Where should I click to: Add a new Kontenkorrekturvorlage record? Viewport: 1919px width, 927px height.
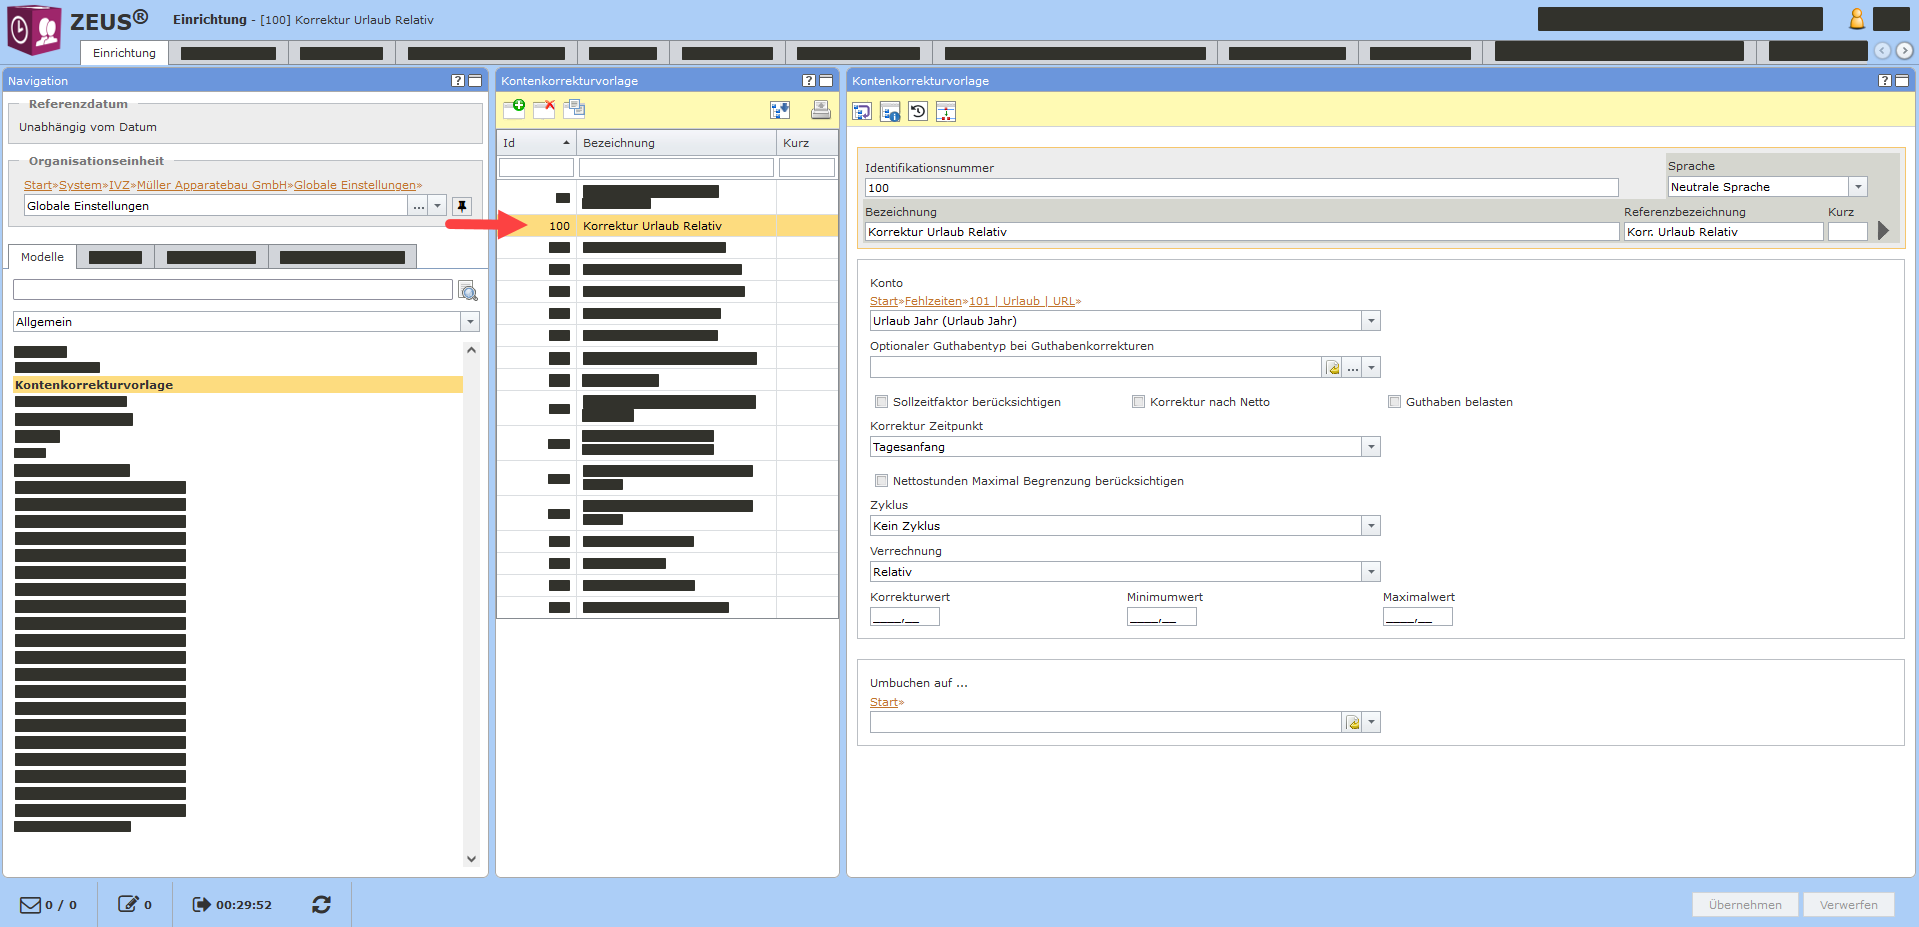coord(514,109)
